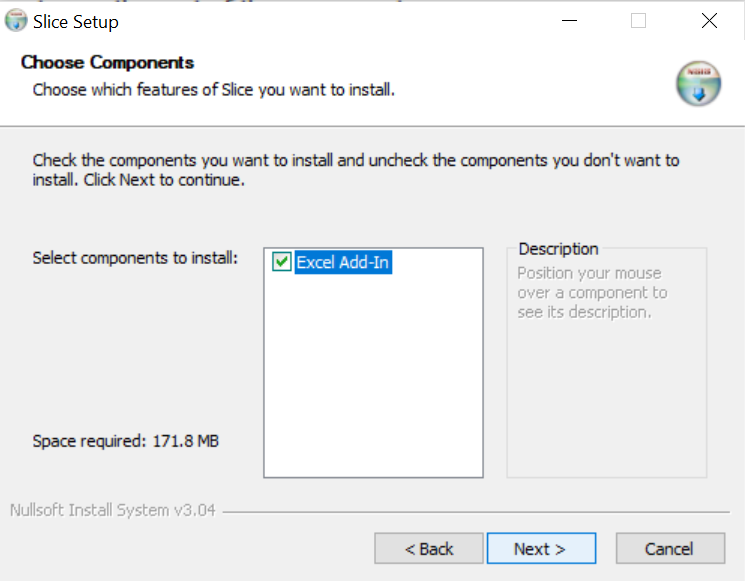Viewport: 745px width, 581px height.
Task: Click the Choose Components heading
Action: coord(107,63)
